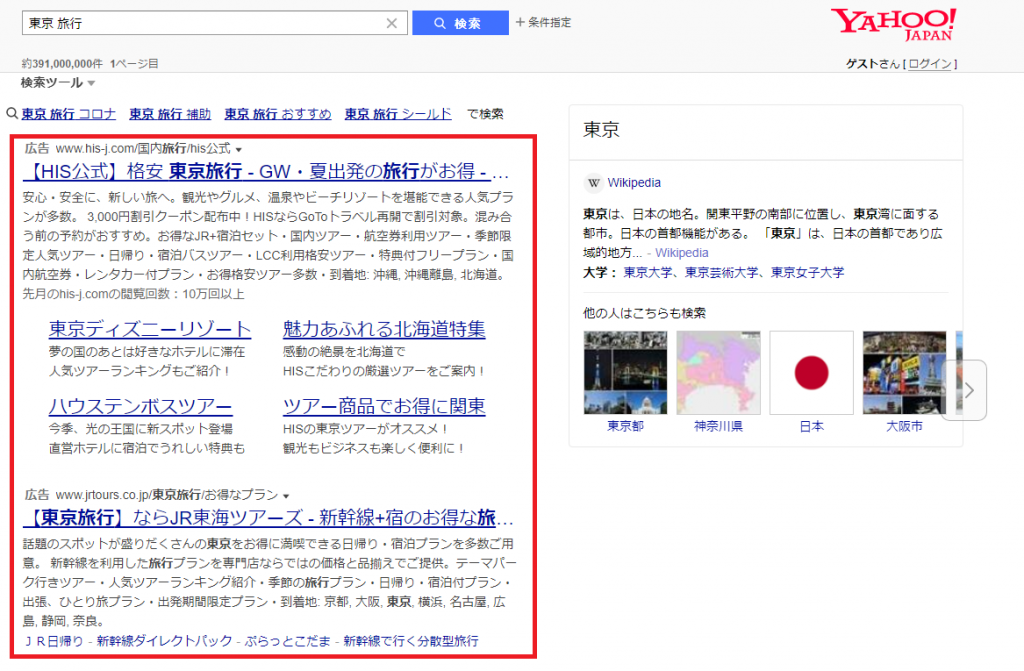Click the 約391,000,000件 result count text
The image size is (1024, 671).
[62, 63]
